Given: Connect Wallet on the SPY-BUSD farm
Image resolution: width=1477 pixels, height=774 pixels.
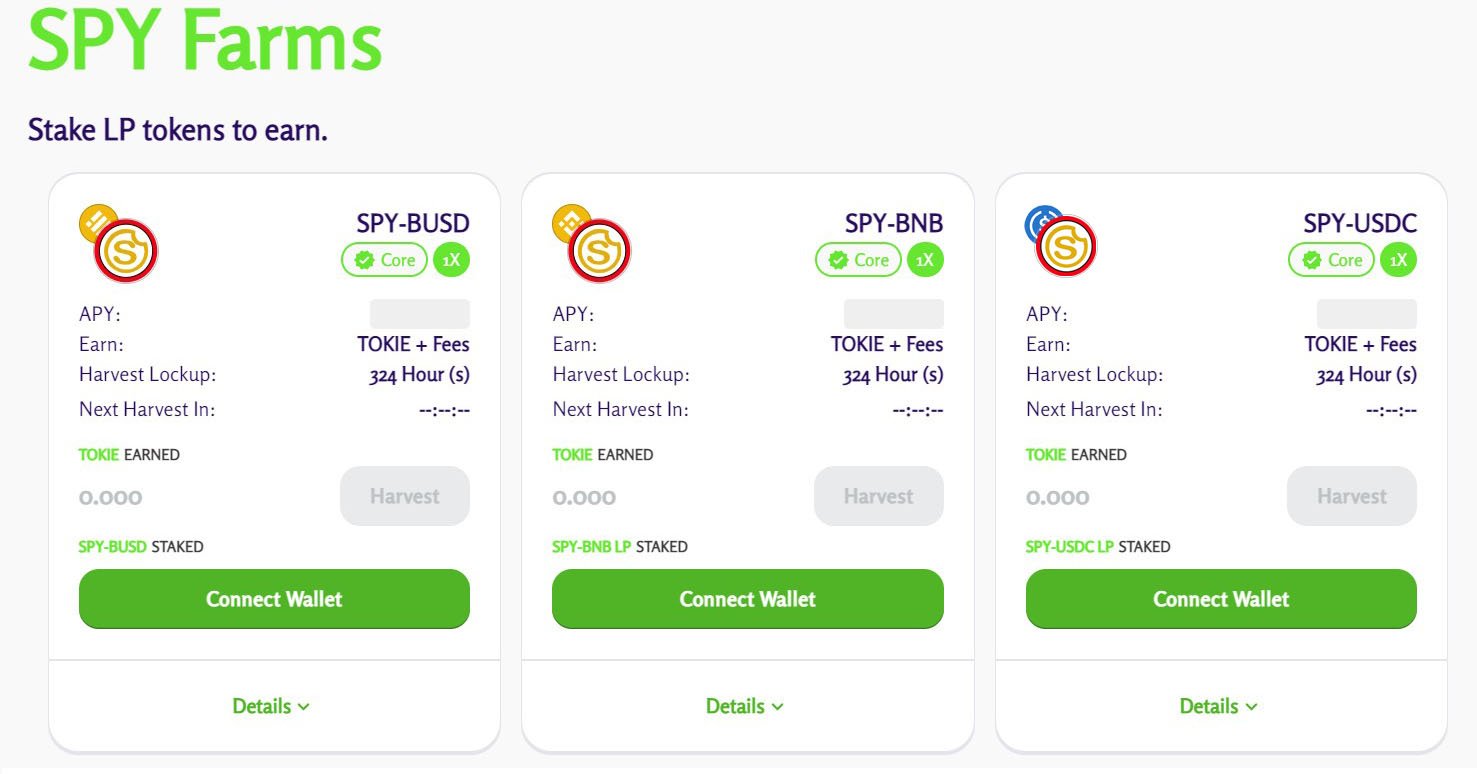Looking at the screenshot, I should point(274,599).
